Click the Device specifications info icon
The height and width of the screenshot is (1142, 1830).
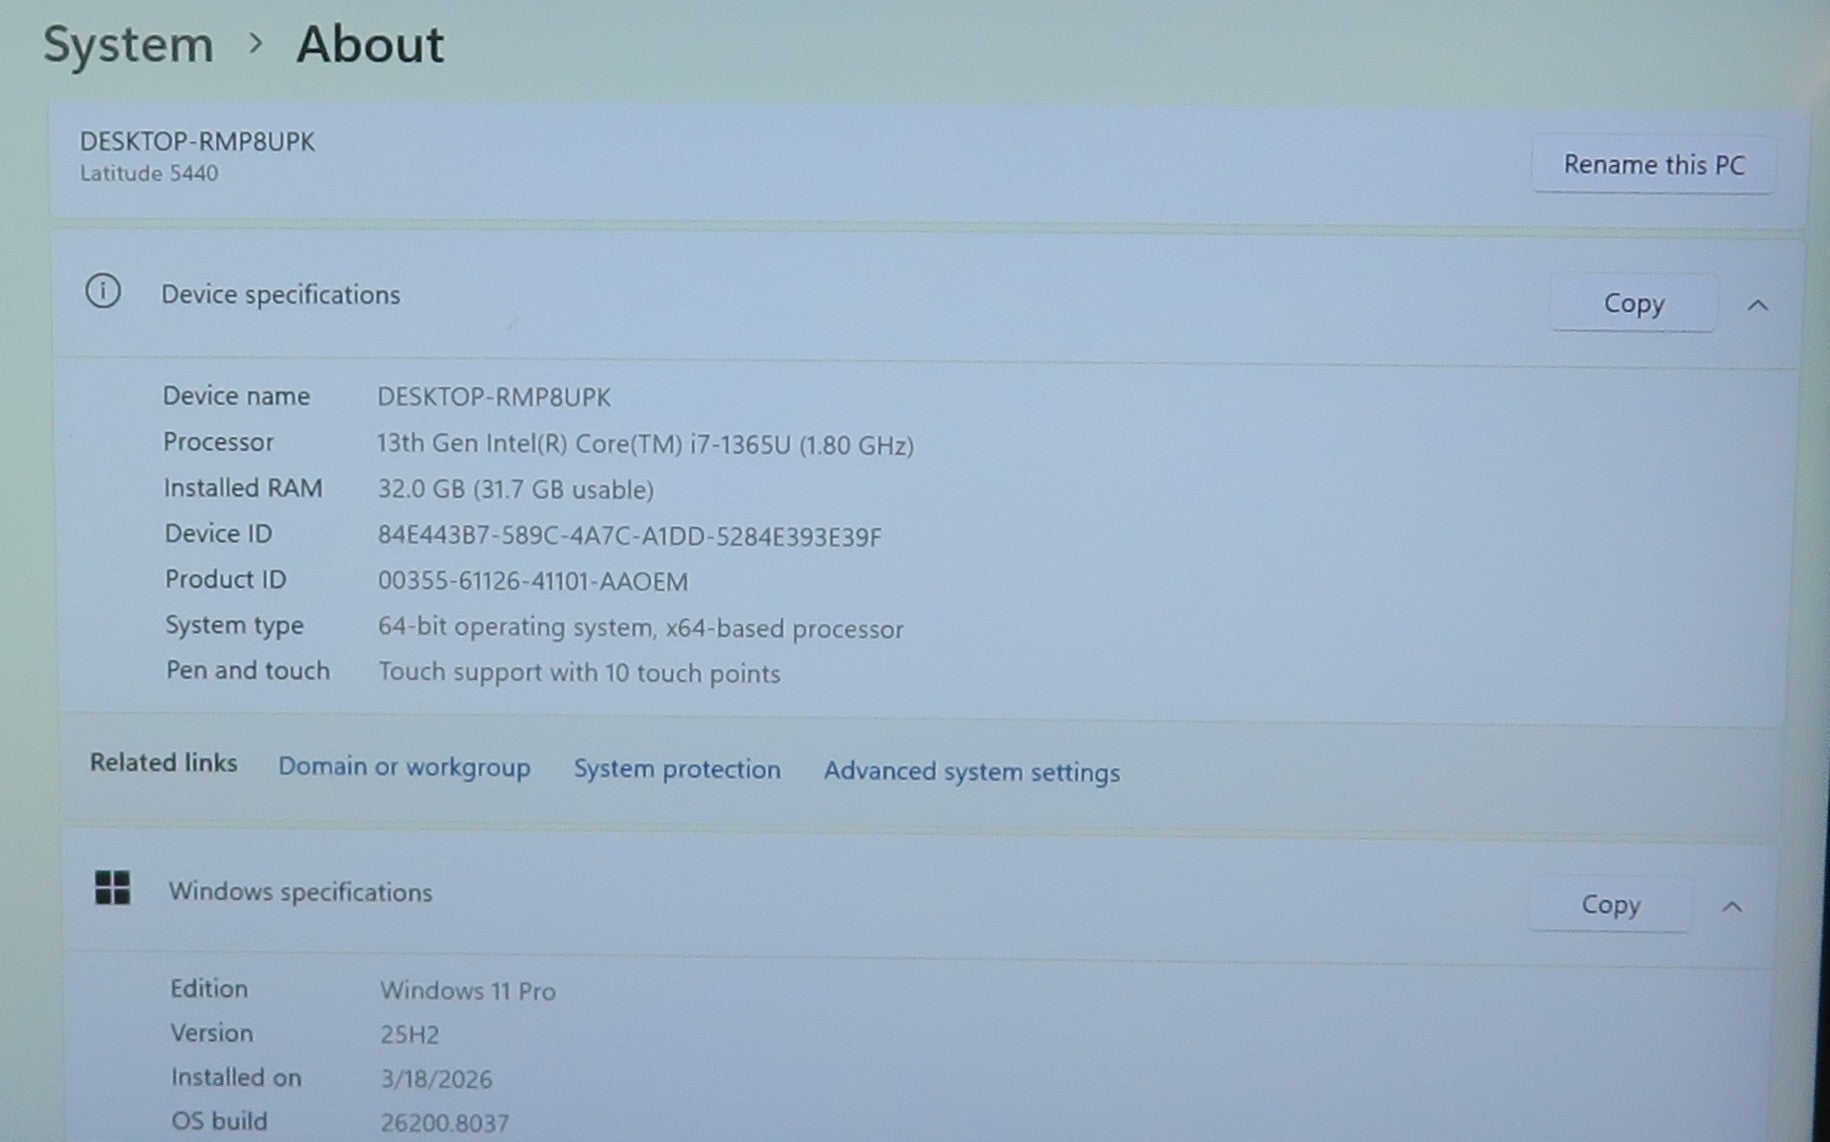103,292
